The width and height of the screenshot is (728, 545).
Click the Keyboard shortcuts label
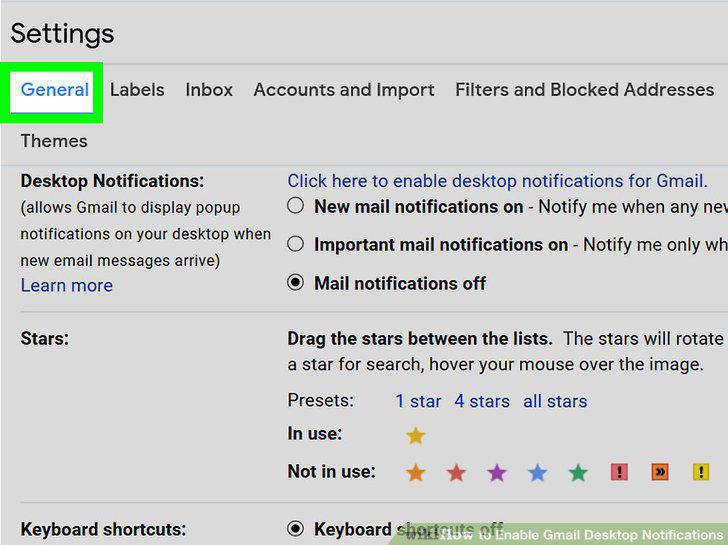pyautogui.click(x=104, y=529)
